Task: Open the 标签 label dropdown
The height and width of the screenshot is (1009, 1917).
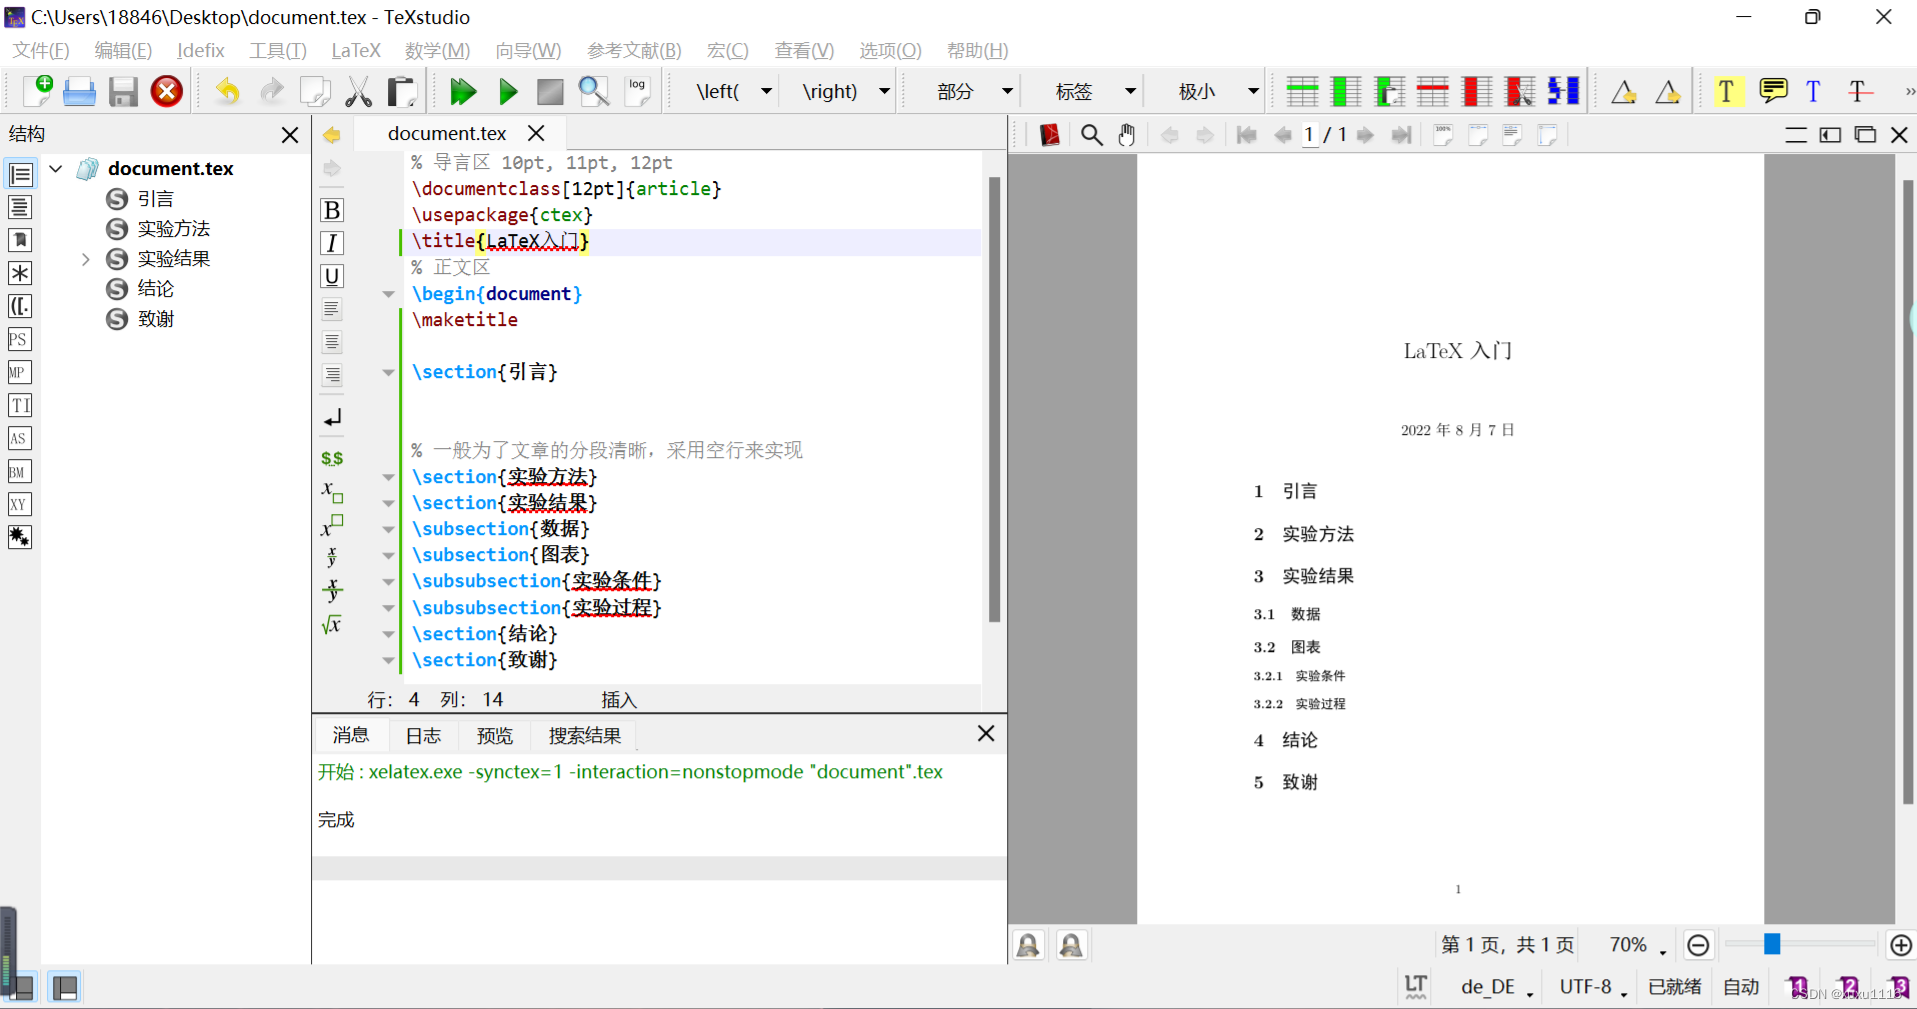Action: pyautogui.click(x=1130, y=91)
